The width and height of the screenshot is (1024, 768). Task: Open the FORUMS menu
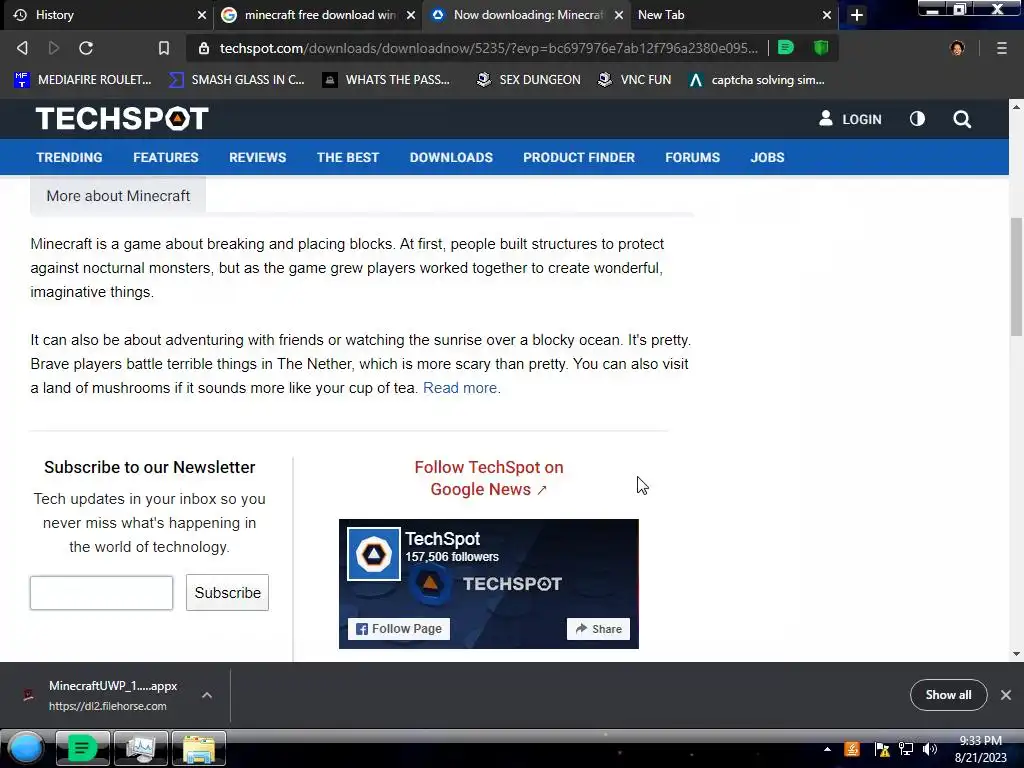692,157
